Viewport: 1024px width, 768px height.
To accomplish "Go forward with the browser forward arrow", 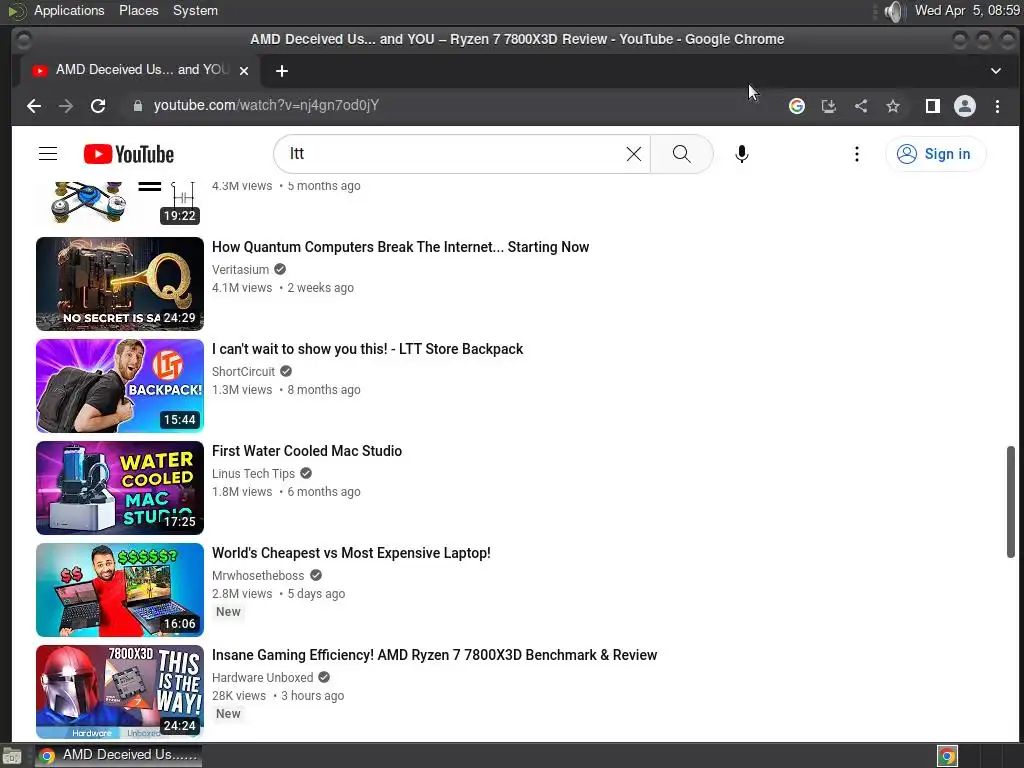I will coord(66,106).
